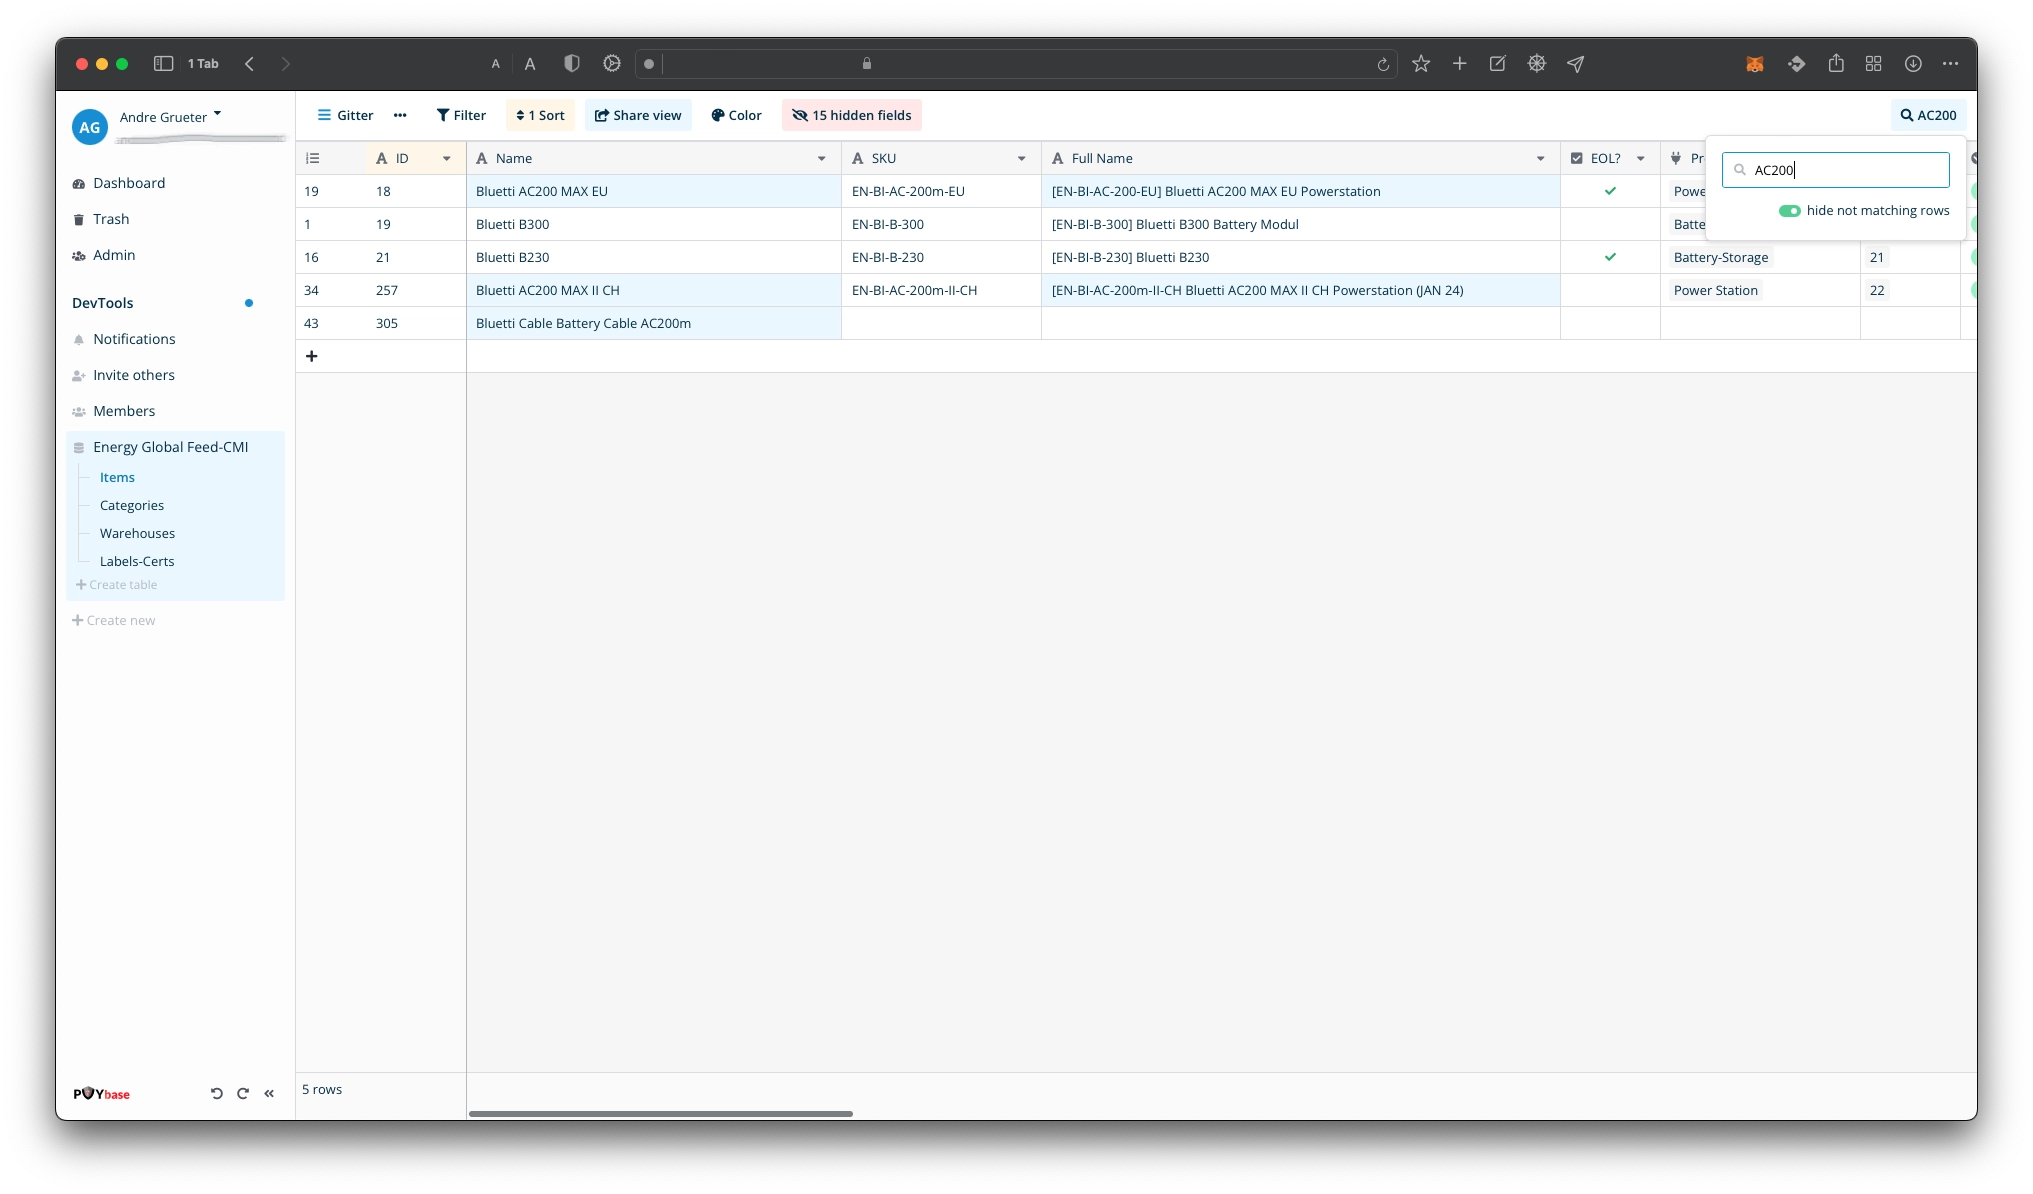Click EOL? checkbox on AC200 MAX EU row
Screen dimensions: 2033x1194
tap(1610, 192)
